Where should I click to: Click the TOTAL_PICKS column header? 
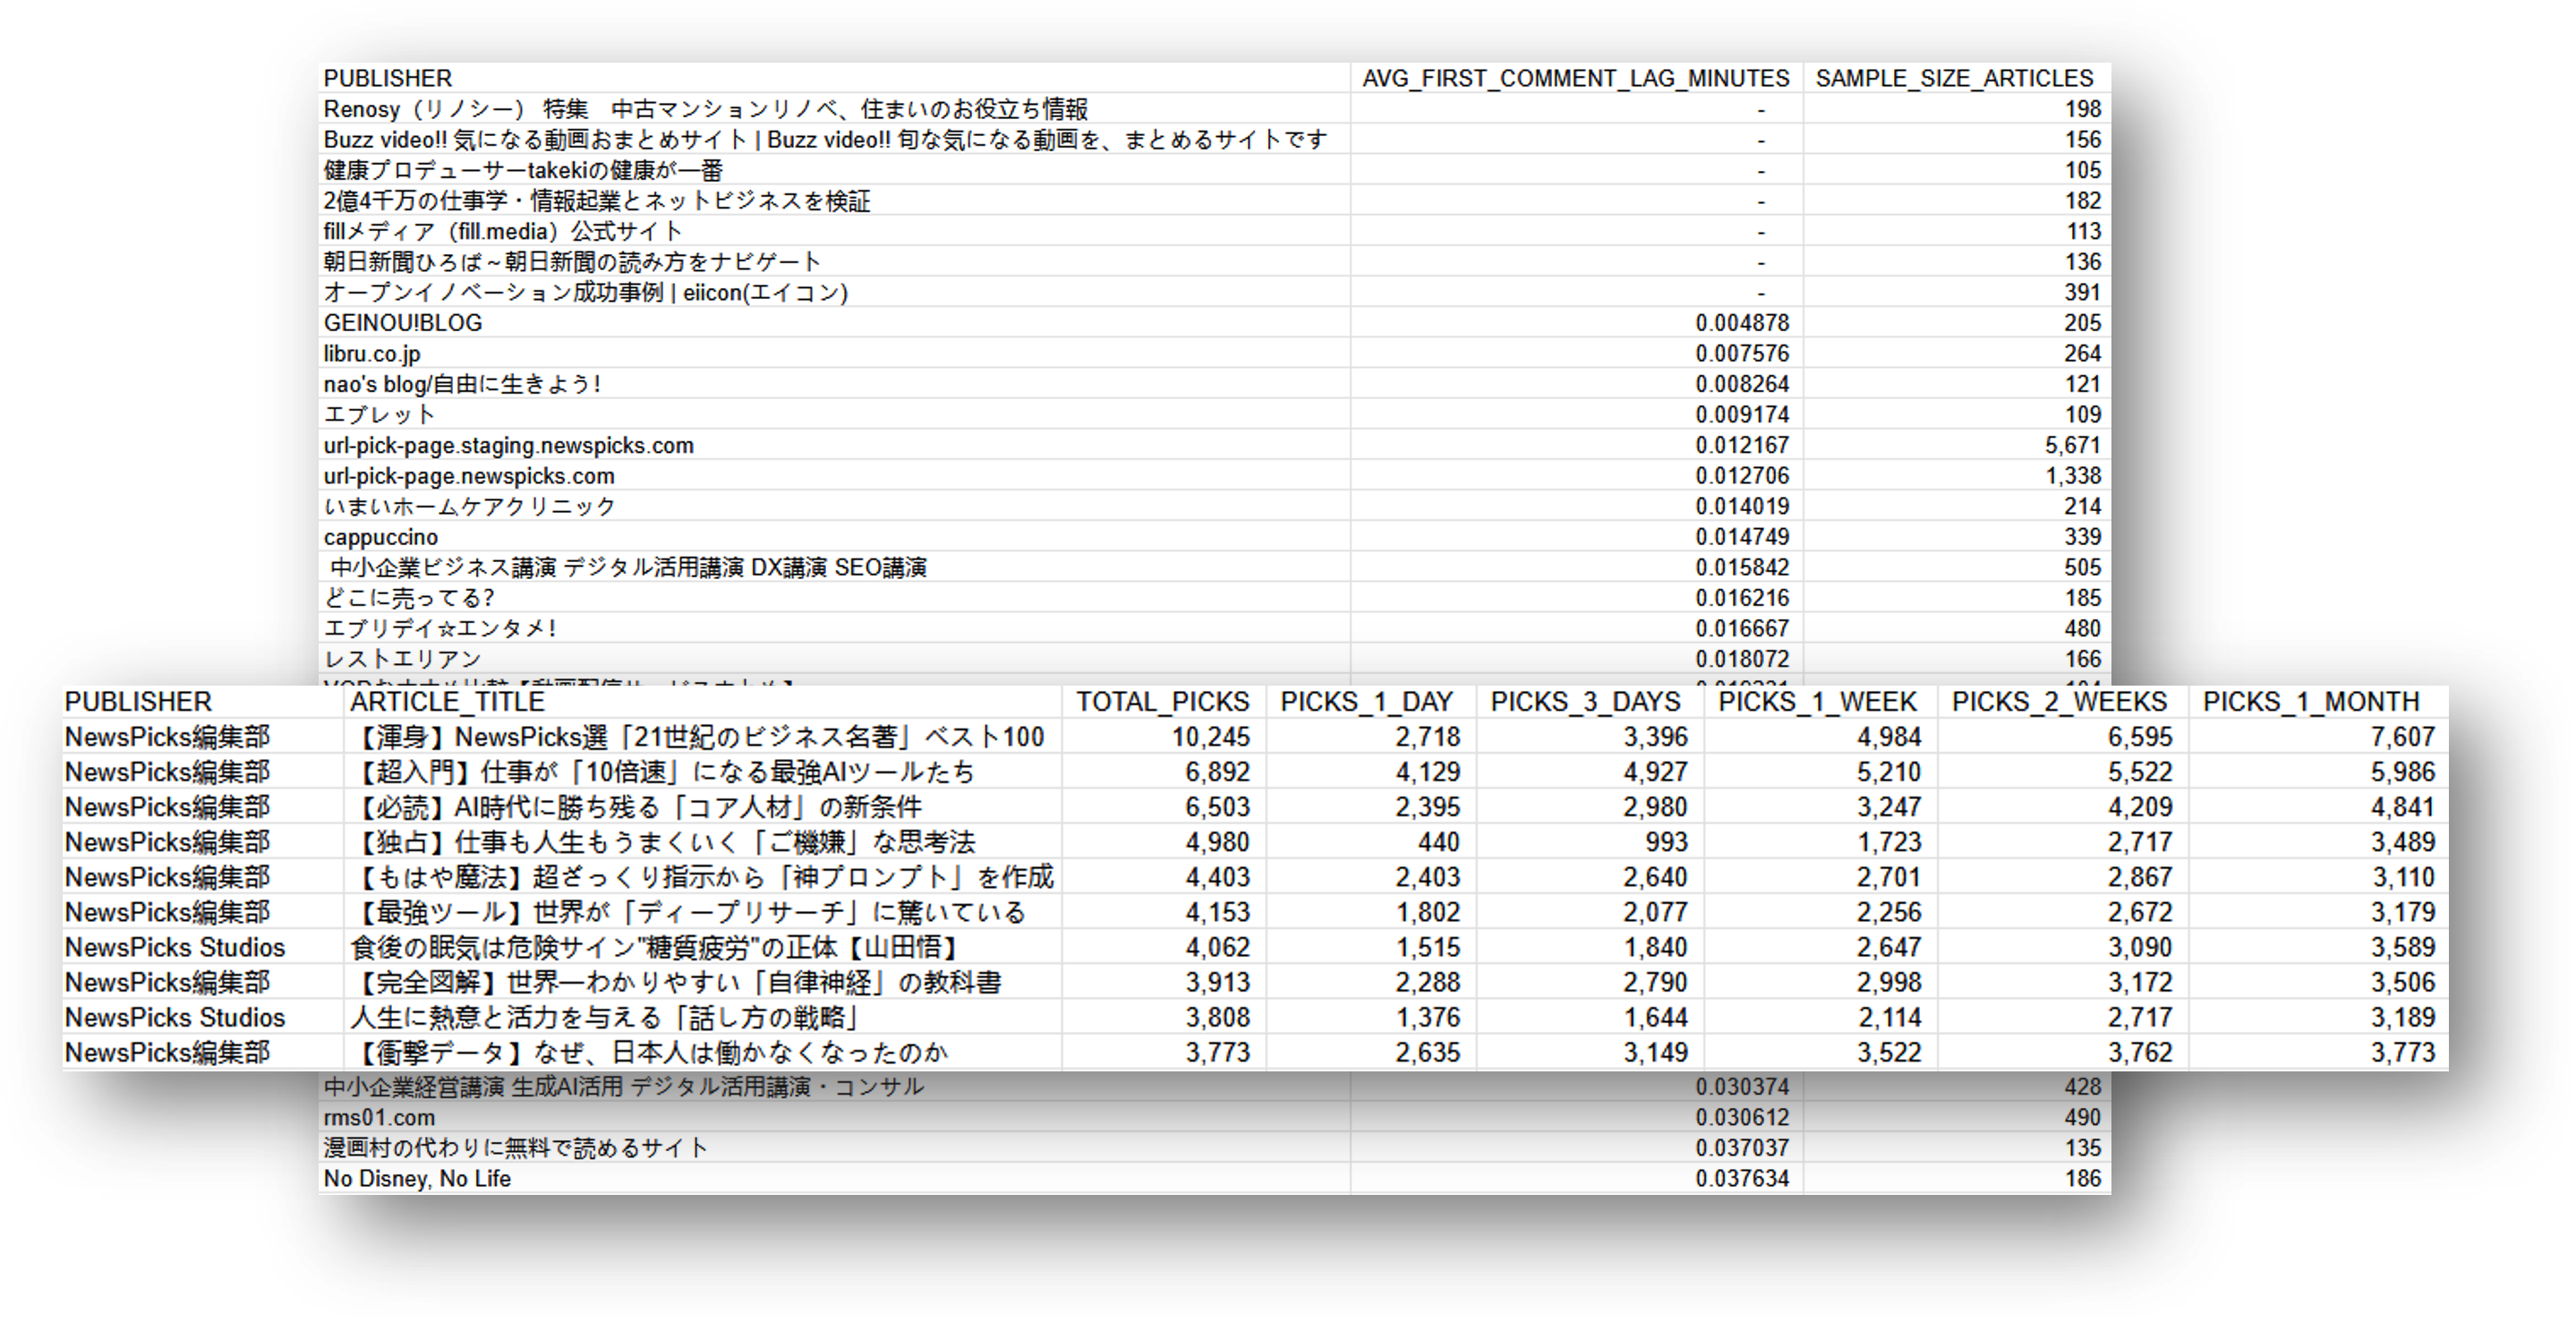coord(1162,702)
